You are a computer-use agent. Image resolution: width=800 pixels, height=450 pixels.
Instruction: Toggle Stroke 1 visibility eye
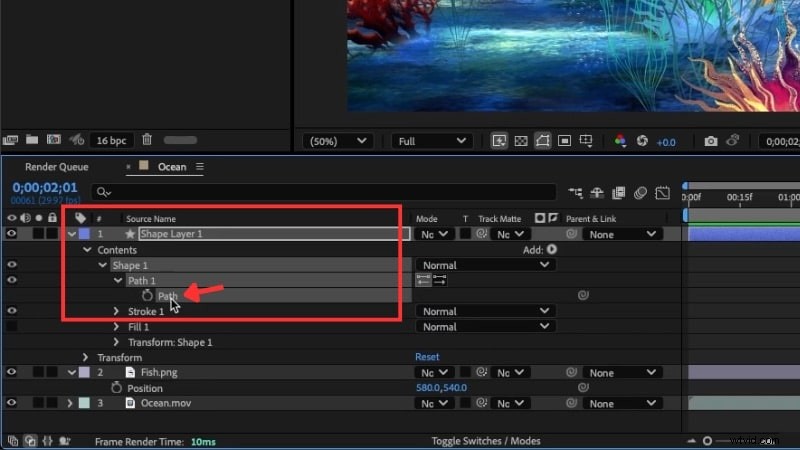click(x=11, y=311)
